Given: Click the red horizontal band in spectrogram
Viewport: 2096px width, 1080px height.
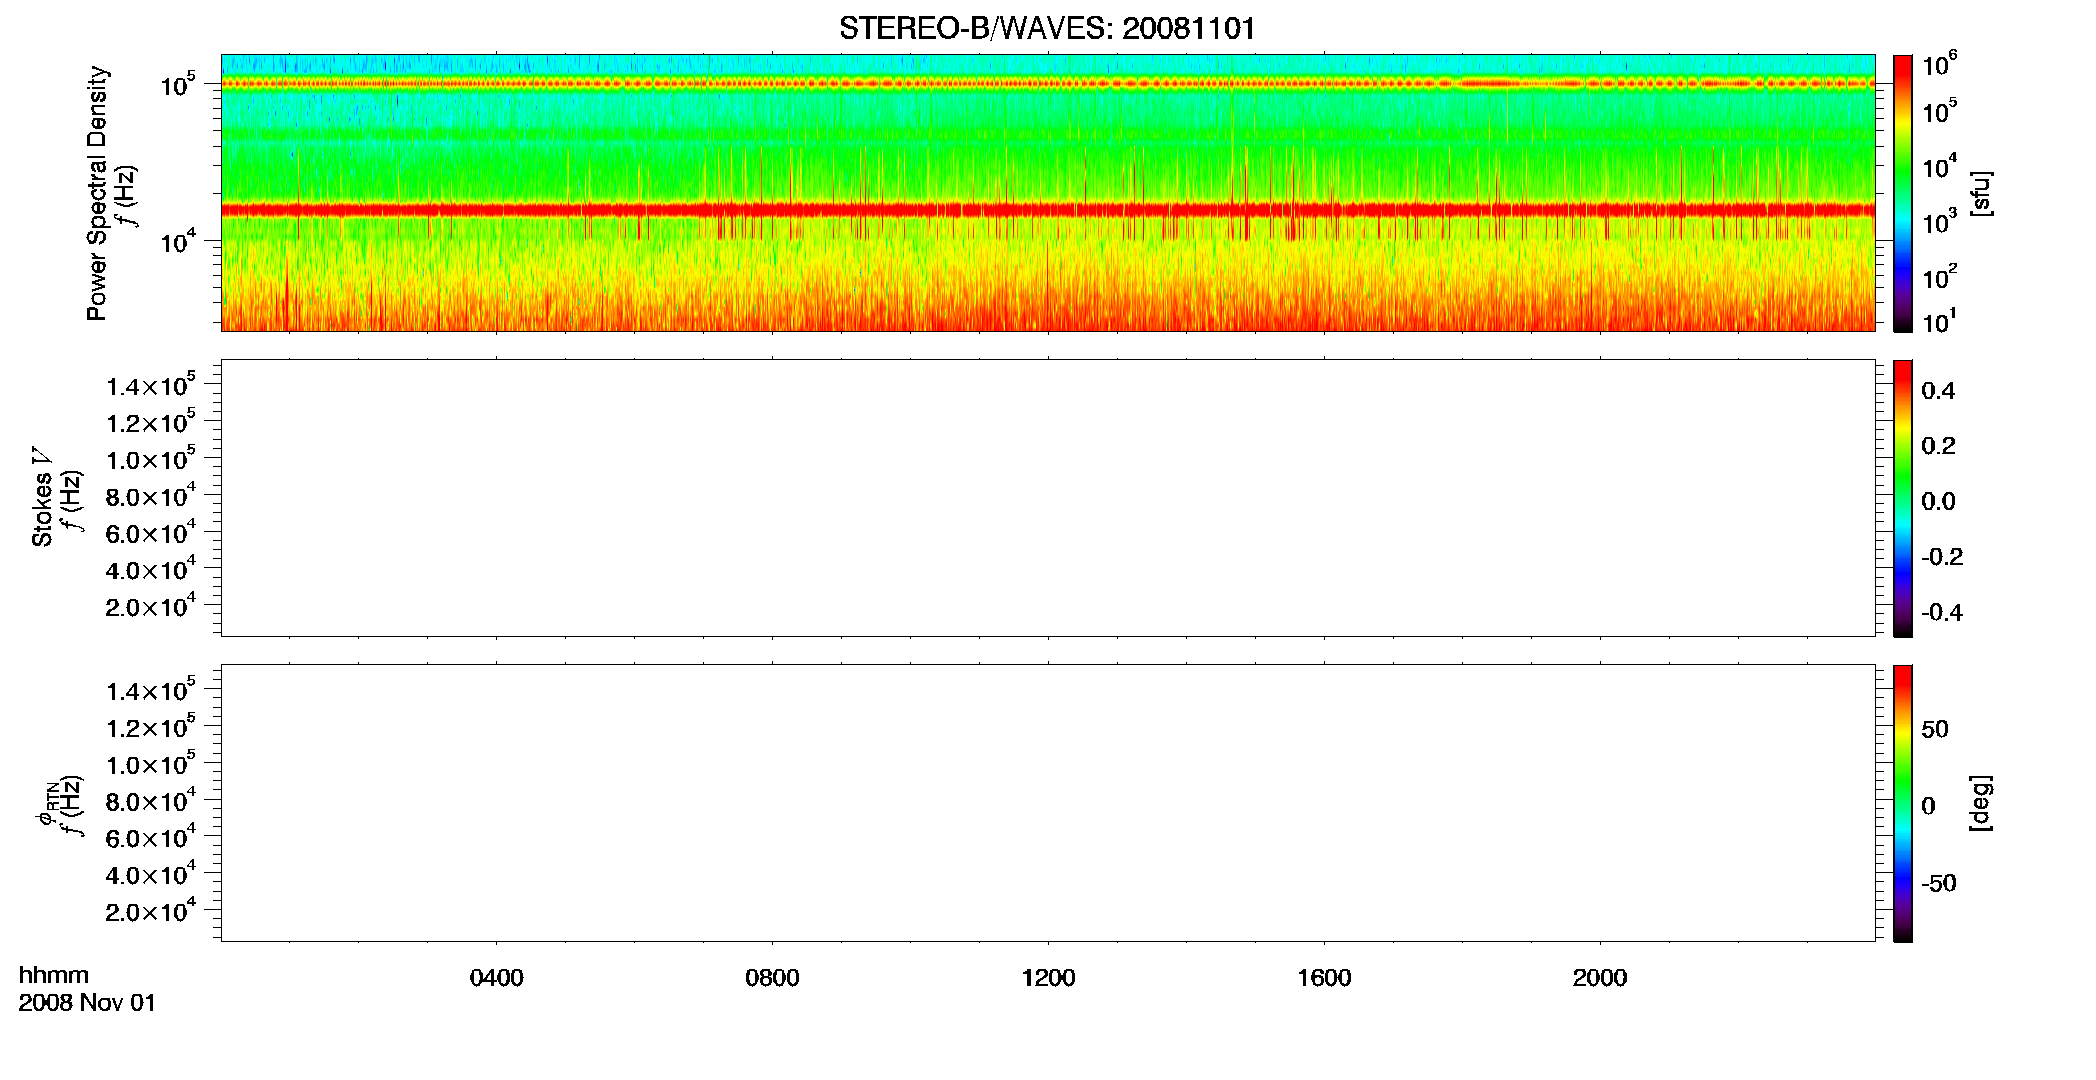Looking at the screenshot, I should pos(1048,210).
